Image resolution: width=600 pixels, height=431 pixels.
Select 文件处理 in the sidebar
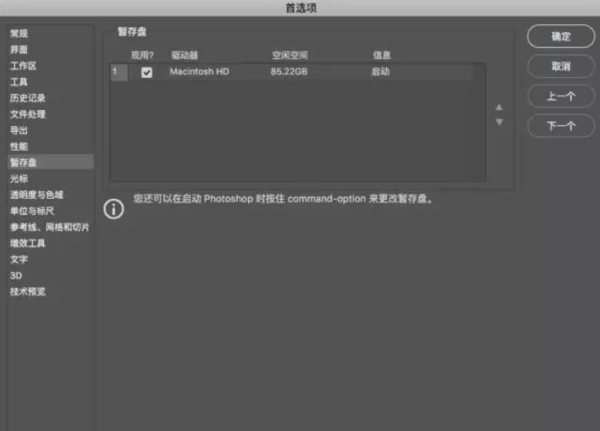(28, 114)
